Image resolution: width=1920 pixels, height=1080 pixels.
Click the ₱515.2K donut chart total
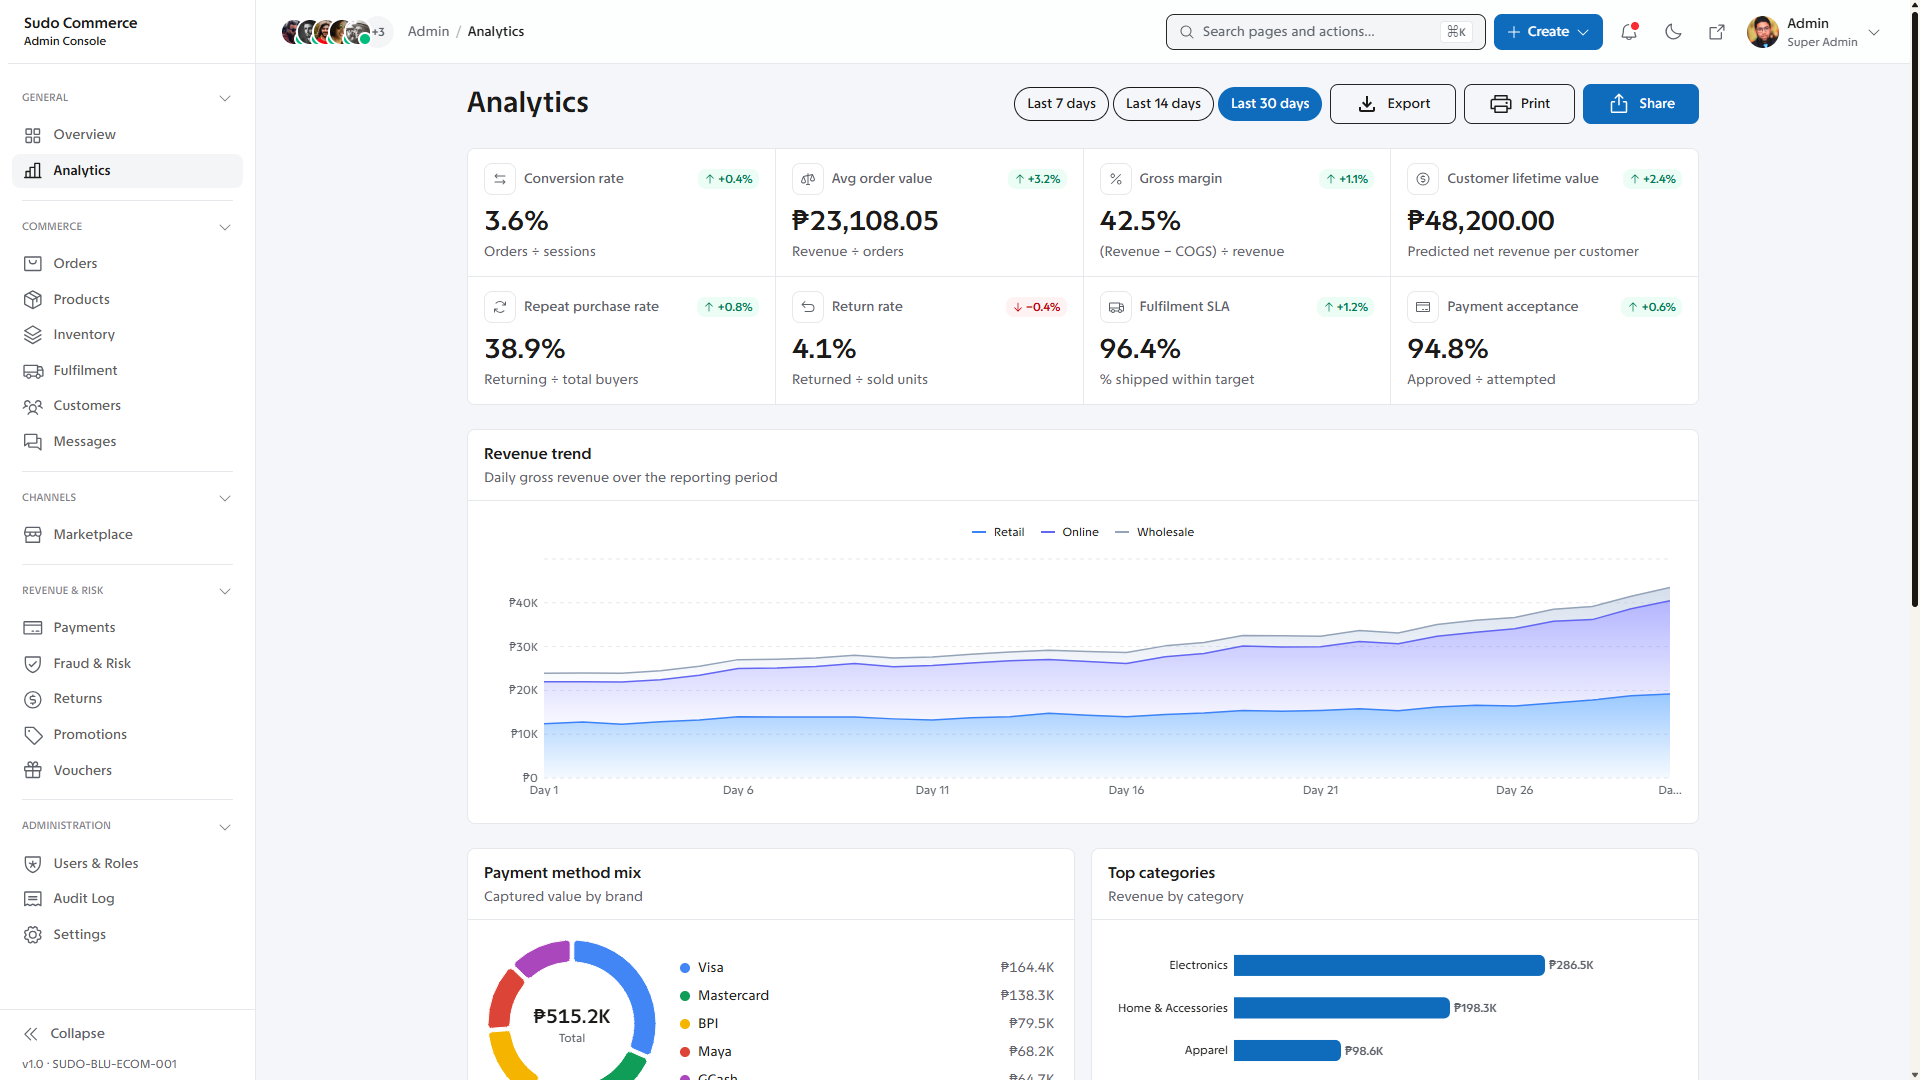pyautogui.click(x=572, y=1017)
